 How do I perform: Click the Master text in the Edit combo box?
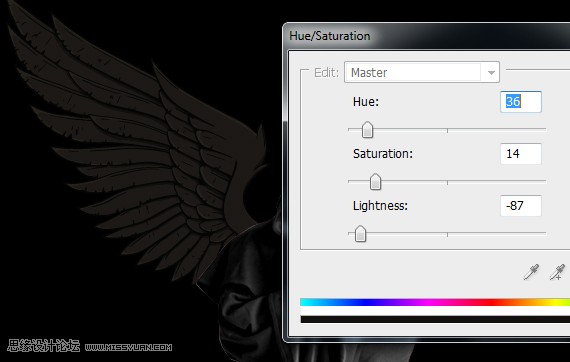click(369, 73)
